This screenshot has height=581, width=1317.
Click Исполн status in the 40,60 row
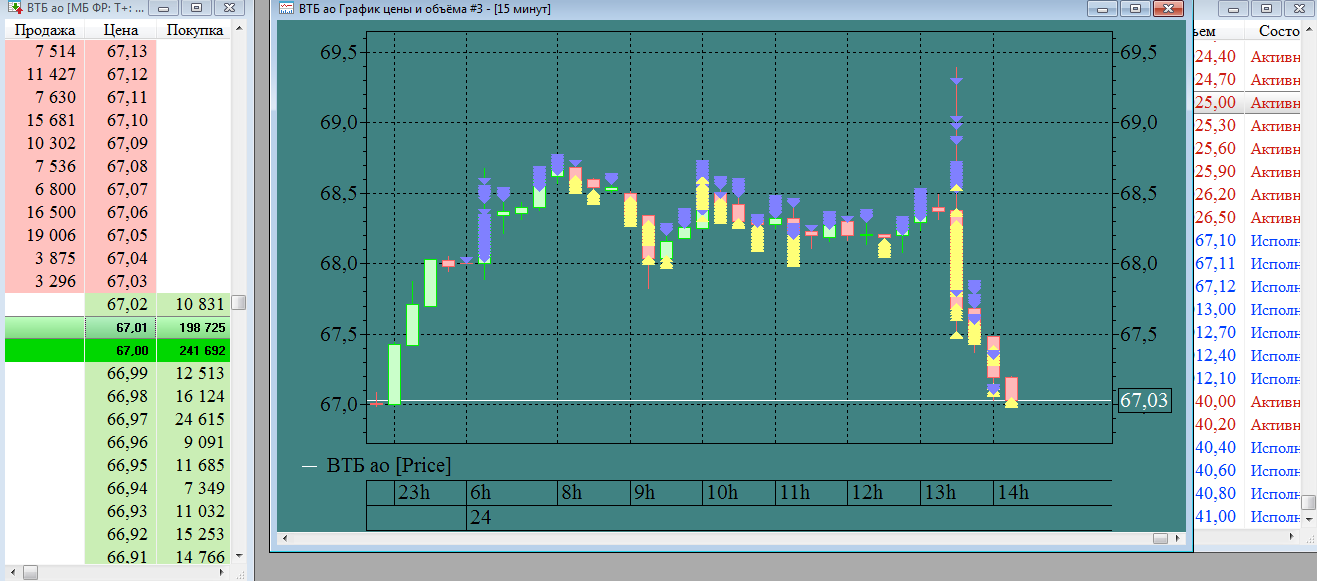(x=1276, y=471)
